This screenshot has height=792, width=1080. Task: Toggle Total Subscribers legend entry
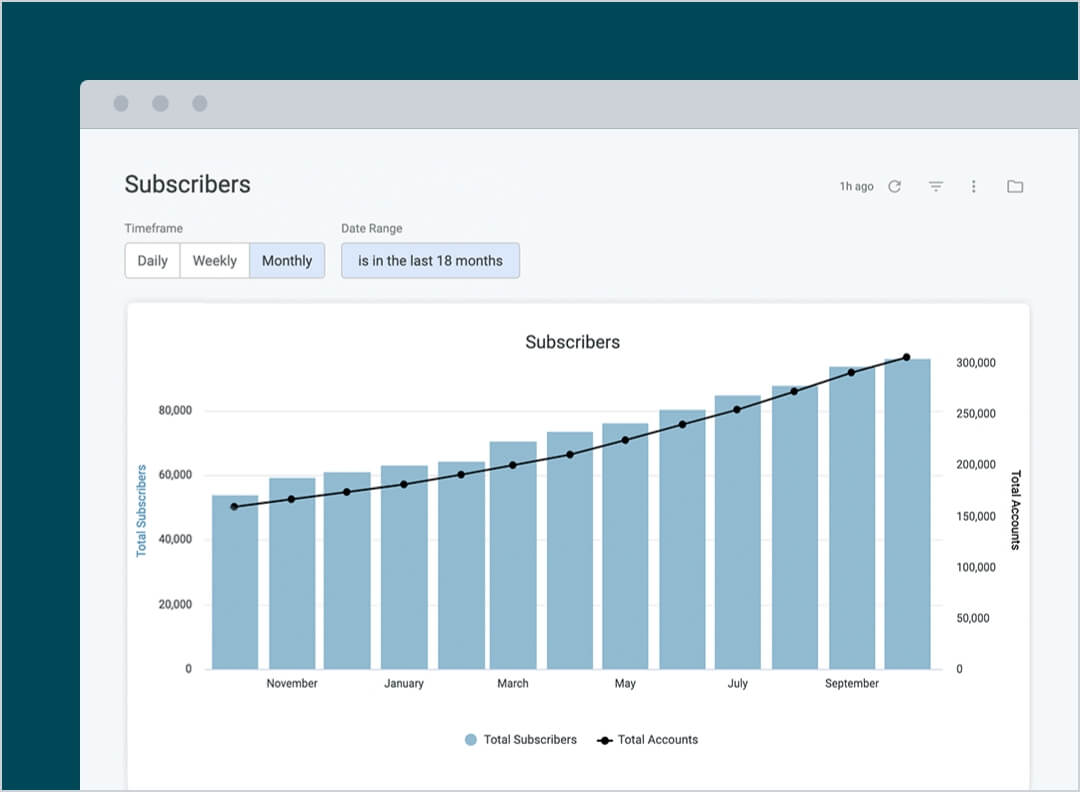coord(521,739)
